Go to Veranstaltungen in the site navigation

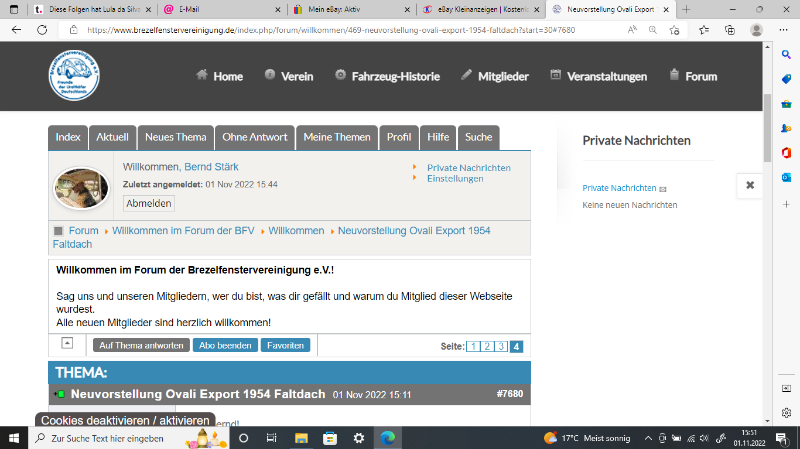pyautogui.click(x=598, y=76)
